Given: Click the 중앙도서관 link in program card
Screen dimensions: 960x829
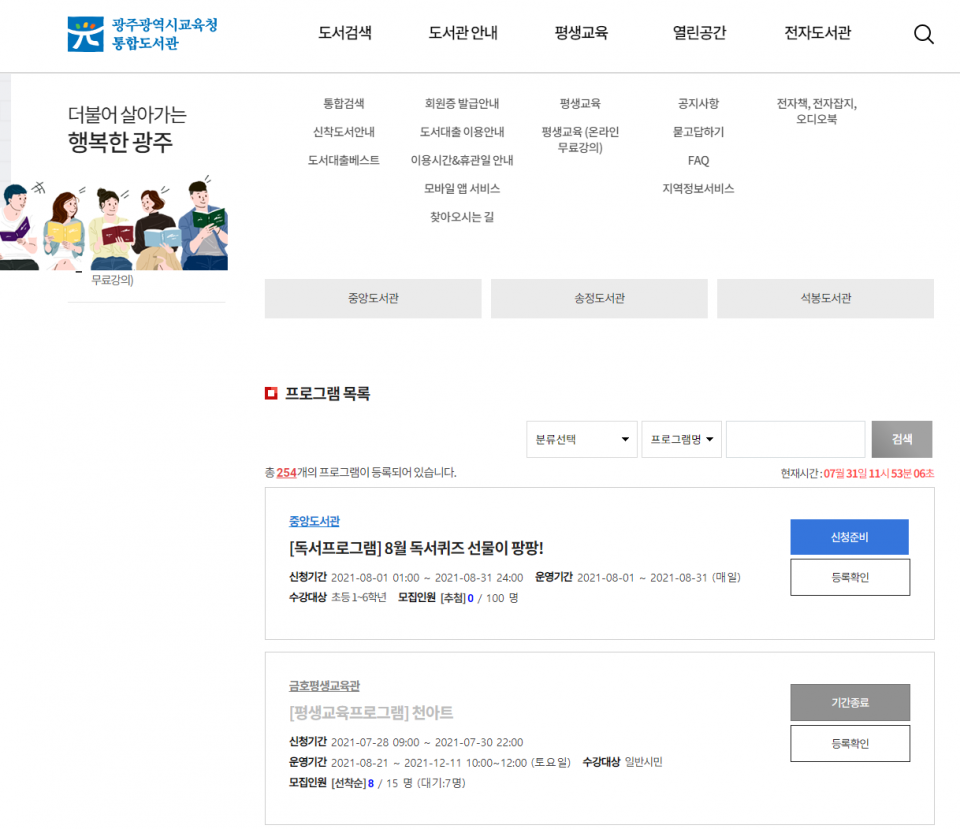Looking at the screenshot, I should [314, 521].
